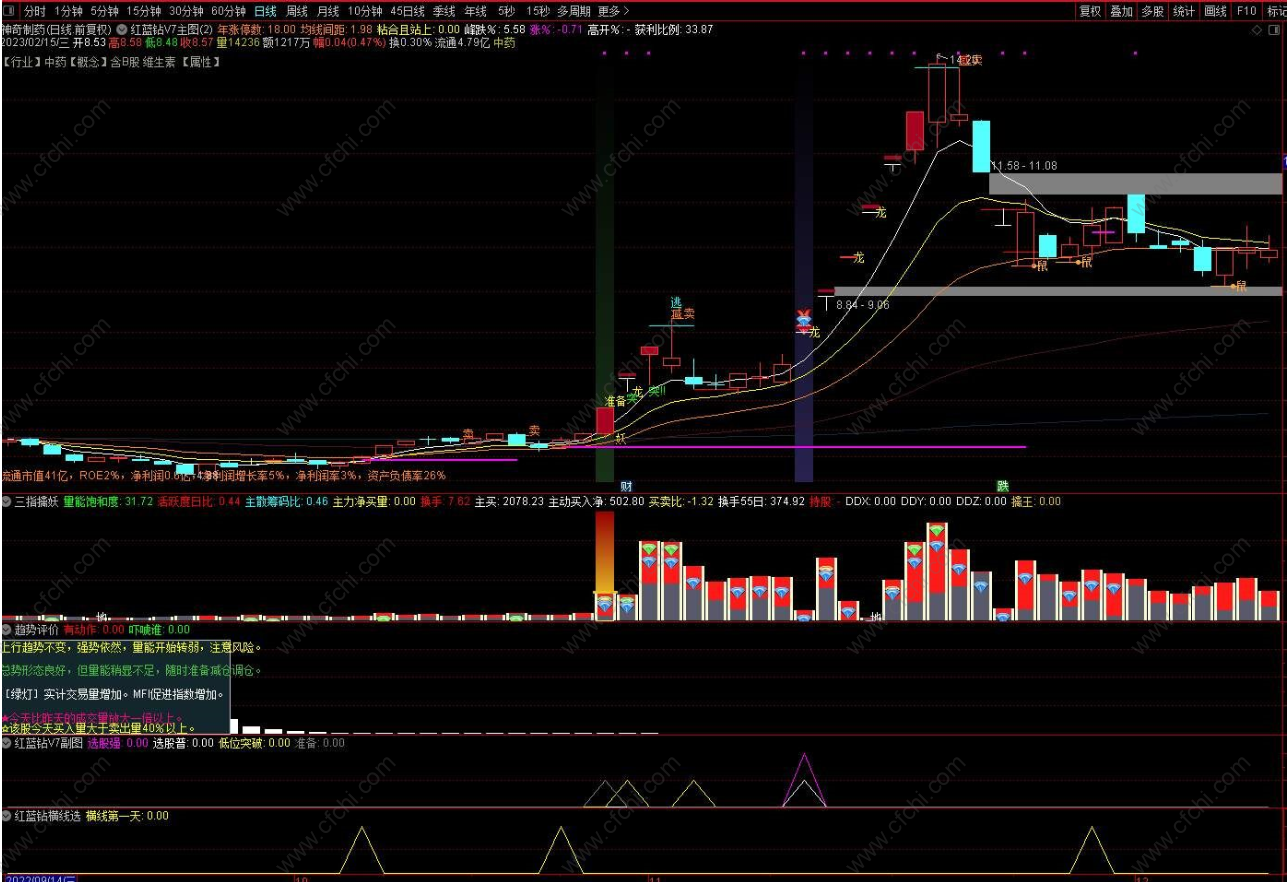Viewport: 1287px width, 882px height.
Task: Select the gray 11.58 - 11.08 price zone
Action: (1135, 184)
